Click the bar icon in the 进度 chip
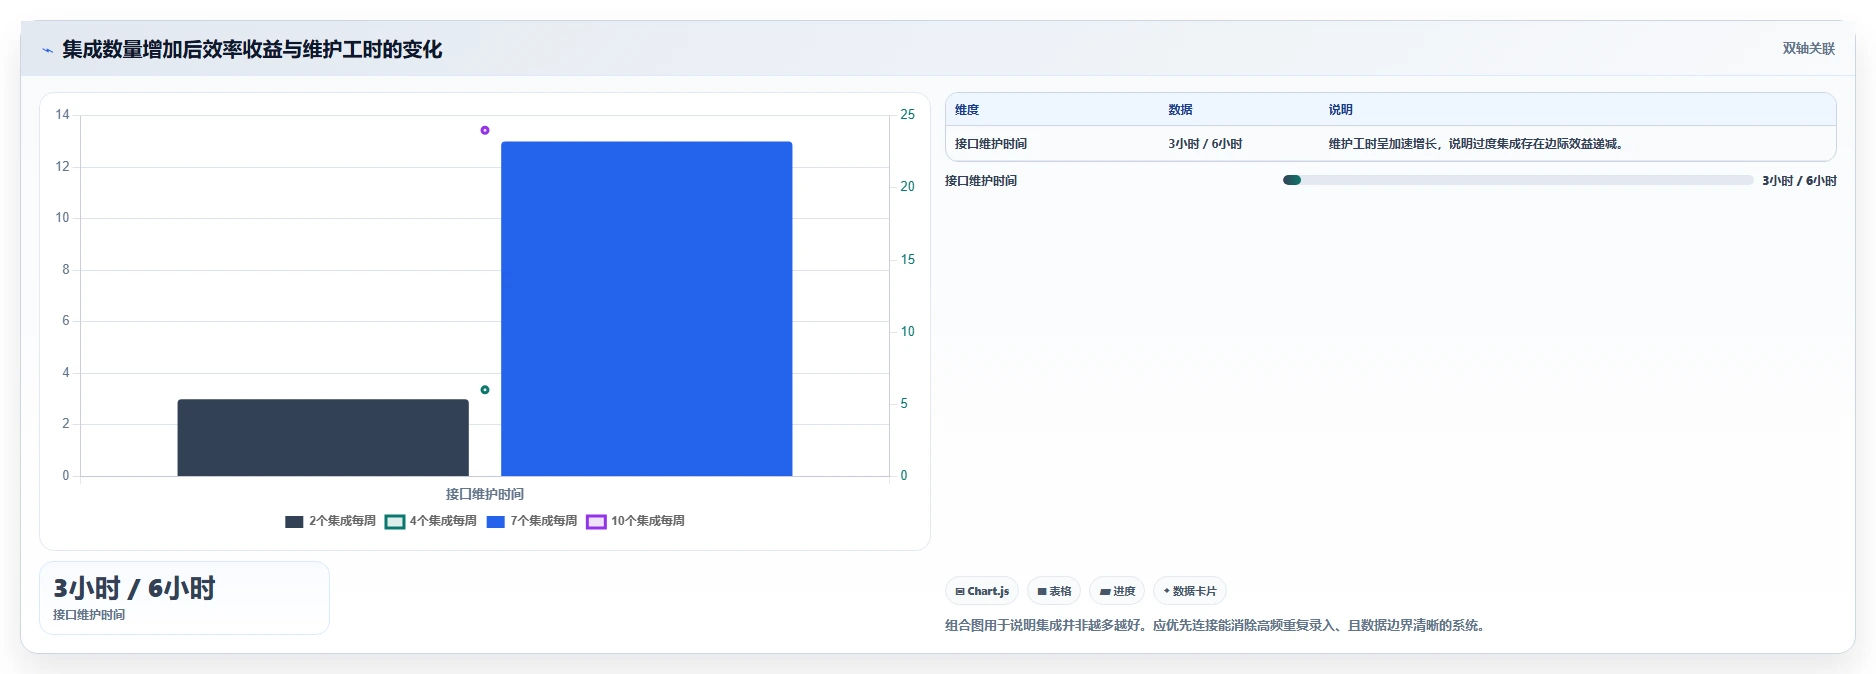Screen dimensions: 1876x674 [1105, 592]
